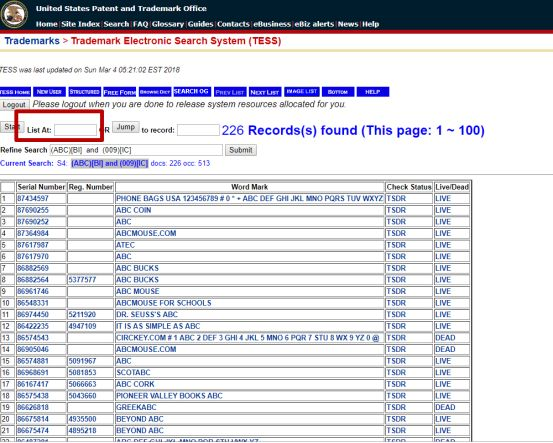
Task: Click the Jump button
Action: [126, 127]
